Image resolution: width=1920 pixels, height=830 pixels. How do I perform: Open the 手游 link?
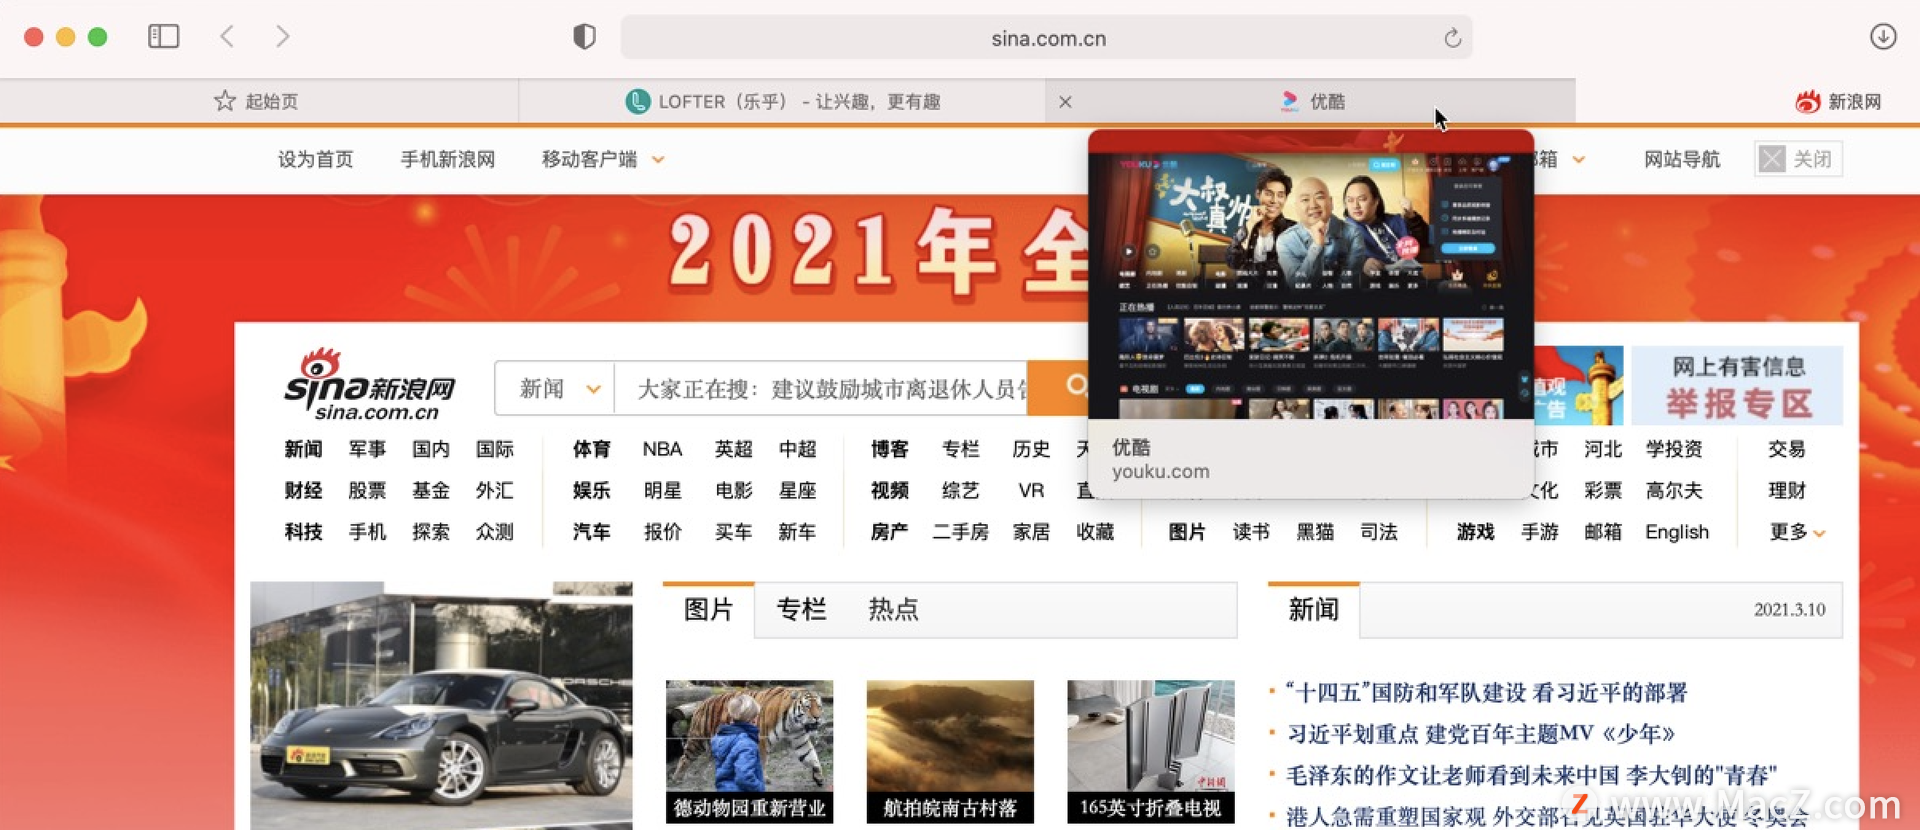(x=1539, y=532)
